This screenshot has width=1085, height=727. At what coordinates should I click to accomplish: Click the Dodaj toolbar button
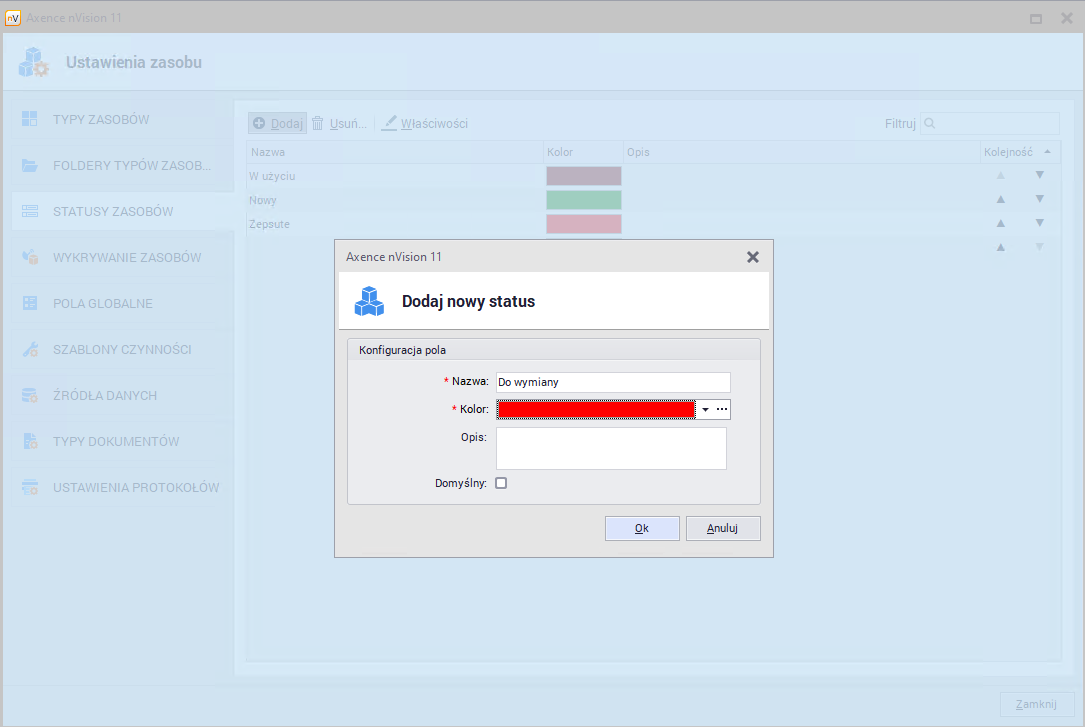277,123
